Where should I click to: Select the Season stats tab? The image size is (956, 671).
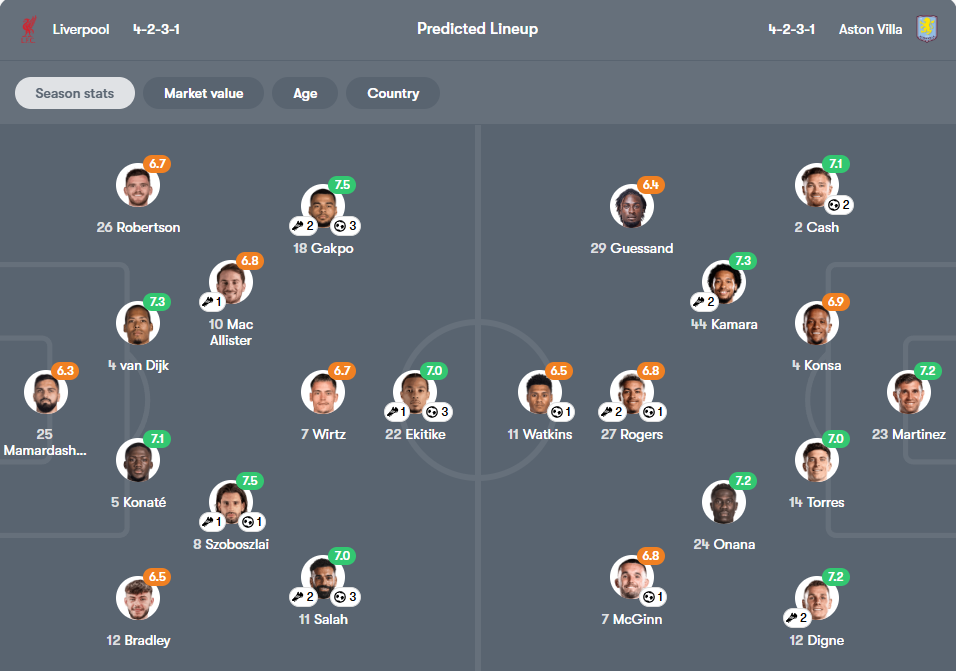75,93
